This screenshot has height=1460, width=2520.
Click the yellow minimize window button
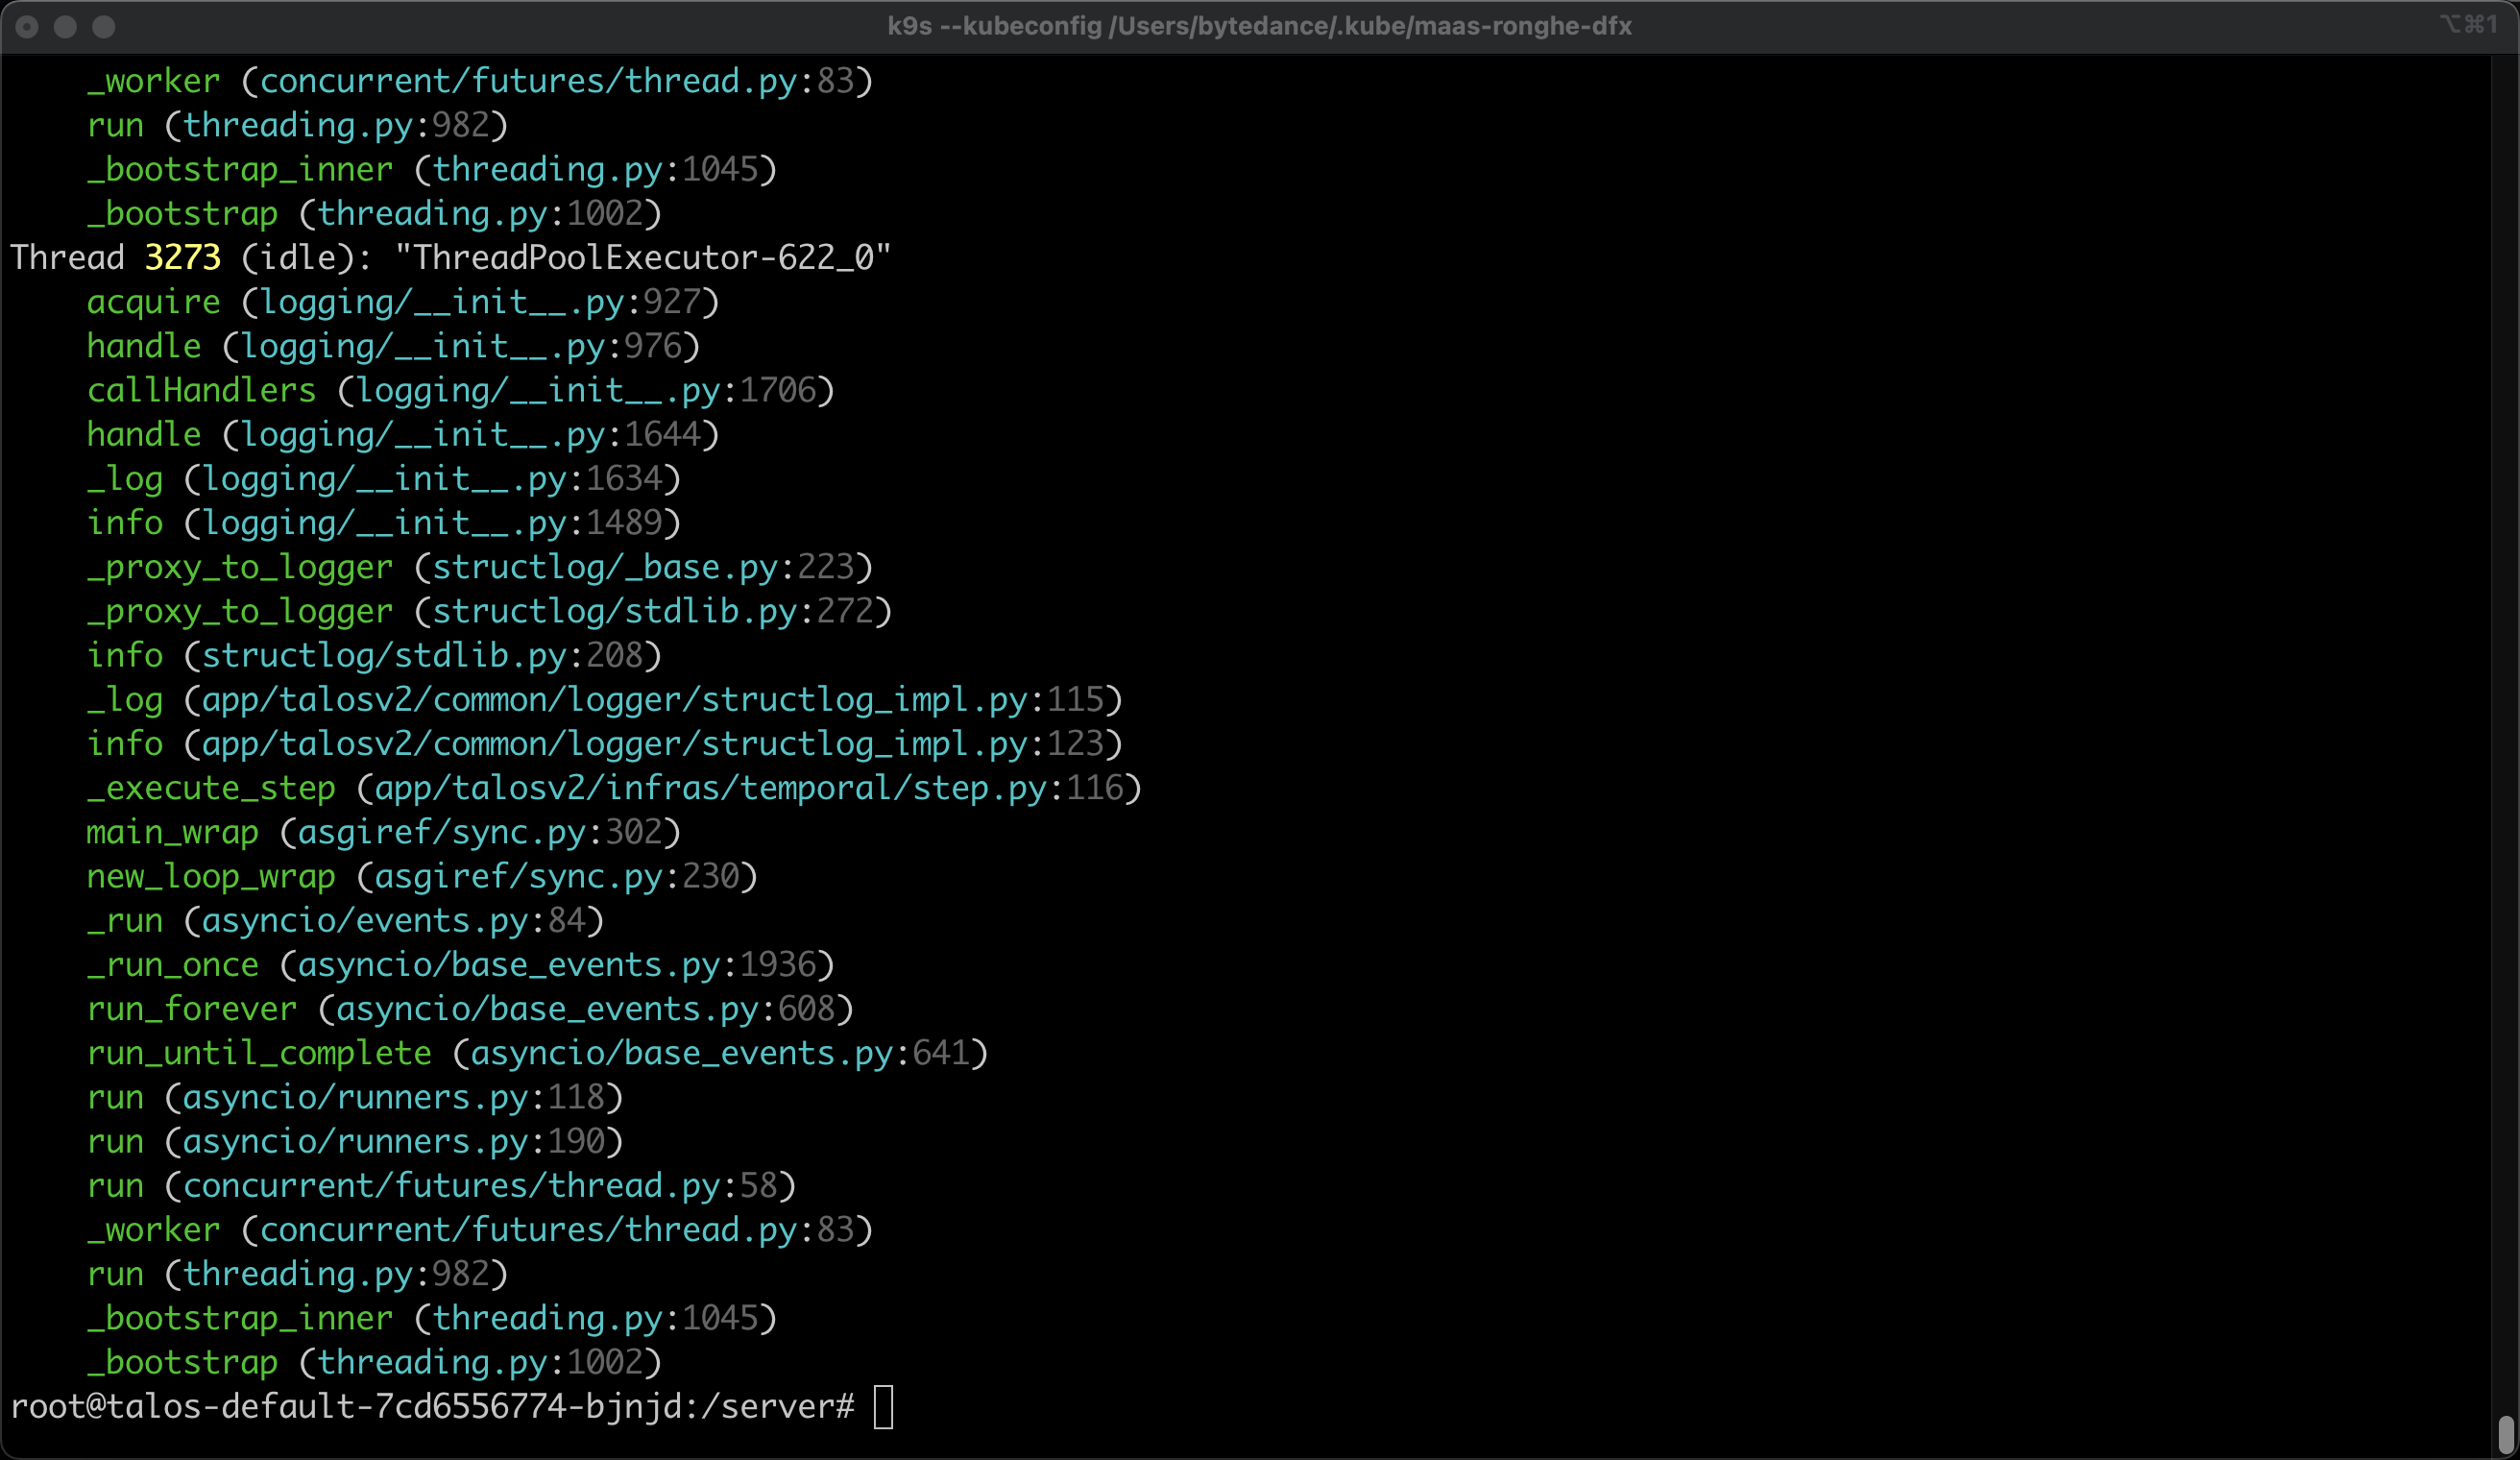click(65, 27)
